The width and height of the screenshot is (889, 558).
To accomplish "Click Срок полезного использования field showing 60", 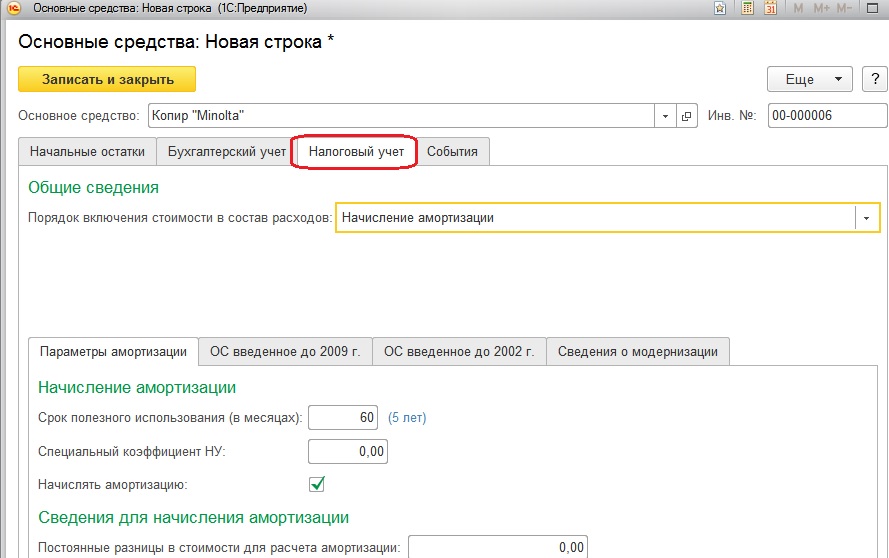I will pyautogui.click(x=343, y=418).
